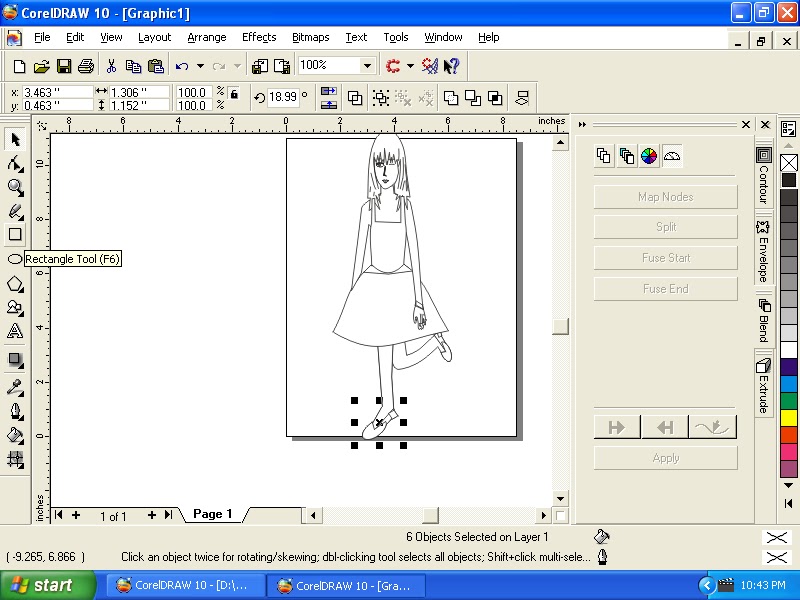The image size is (800, 600).
Task: Pick the yellow color swatch
Action: pyautogui.click(x=789, y=417)
